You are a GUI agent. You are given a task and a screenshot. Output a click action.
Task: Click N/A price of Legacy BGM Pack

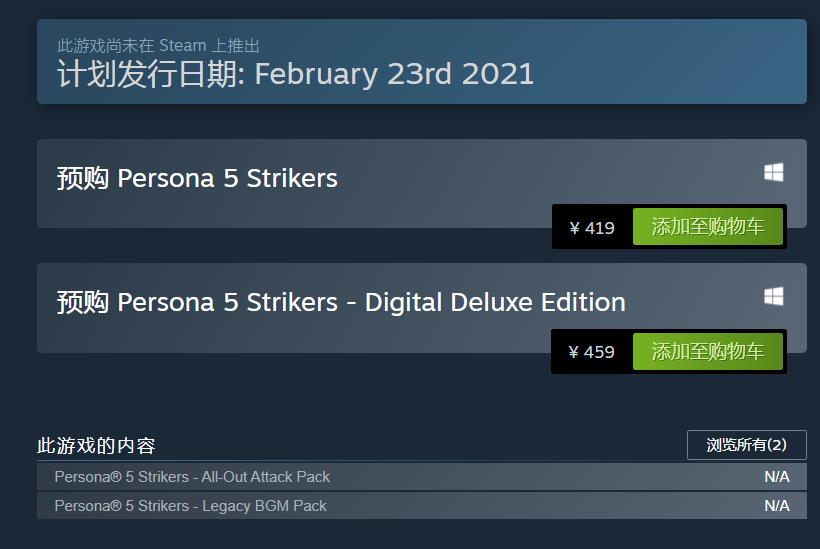click(776, 506)
